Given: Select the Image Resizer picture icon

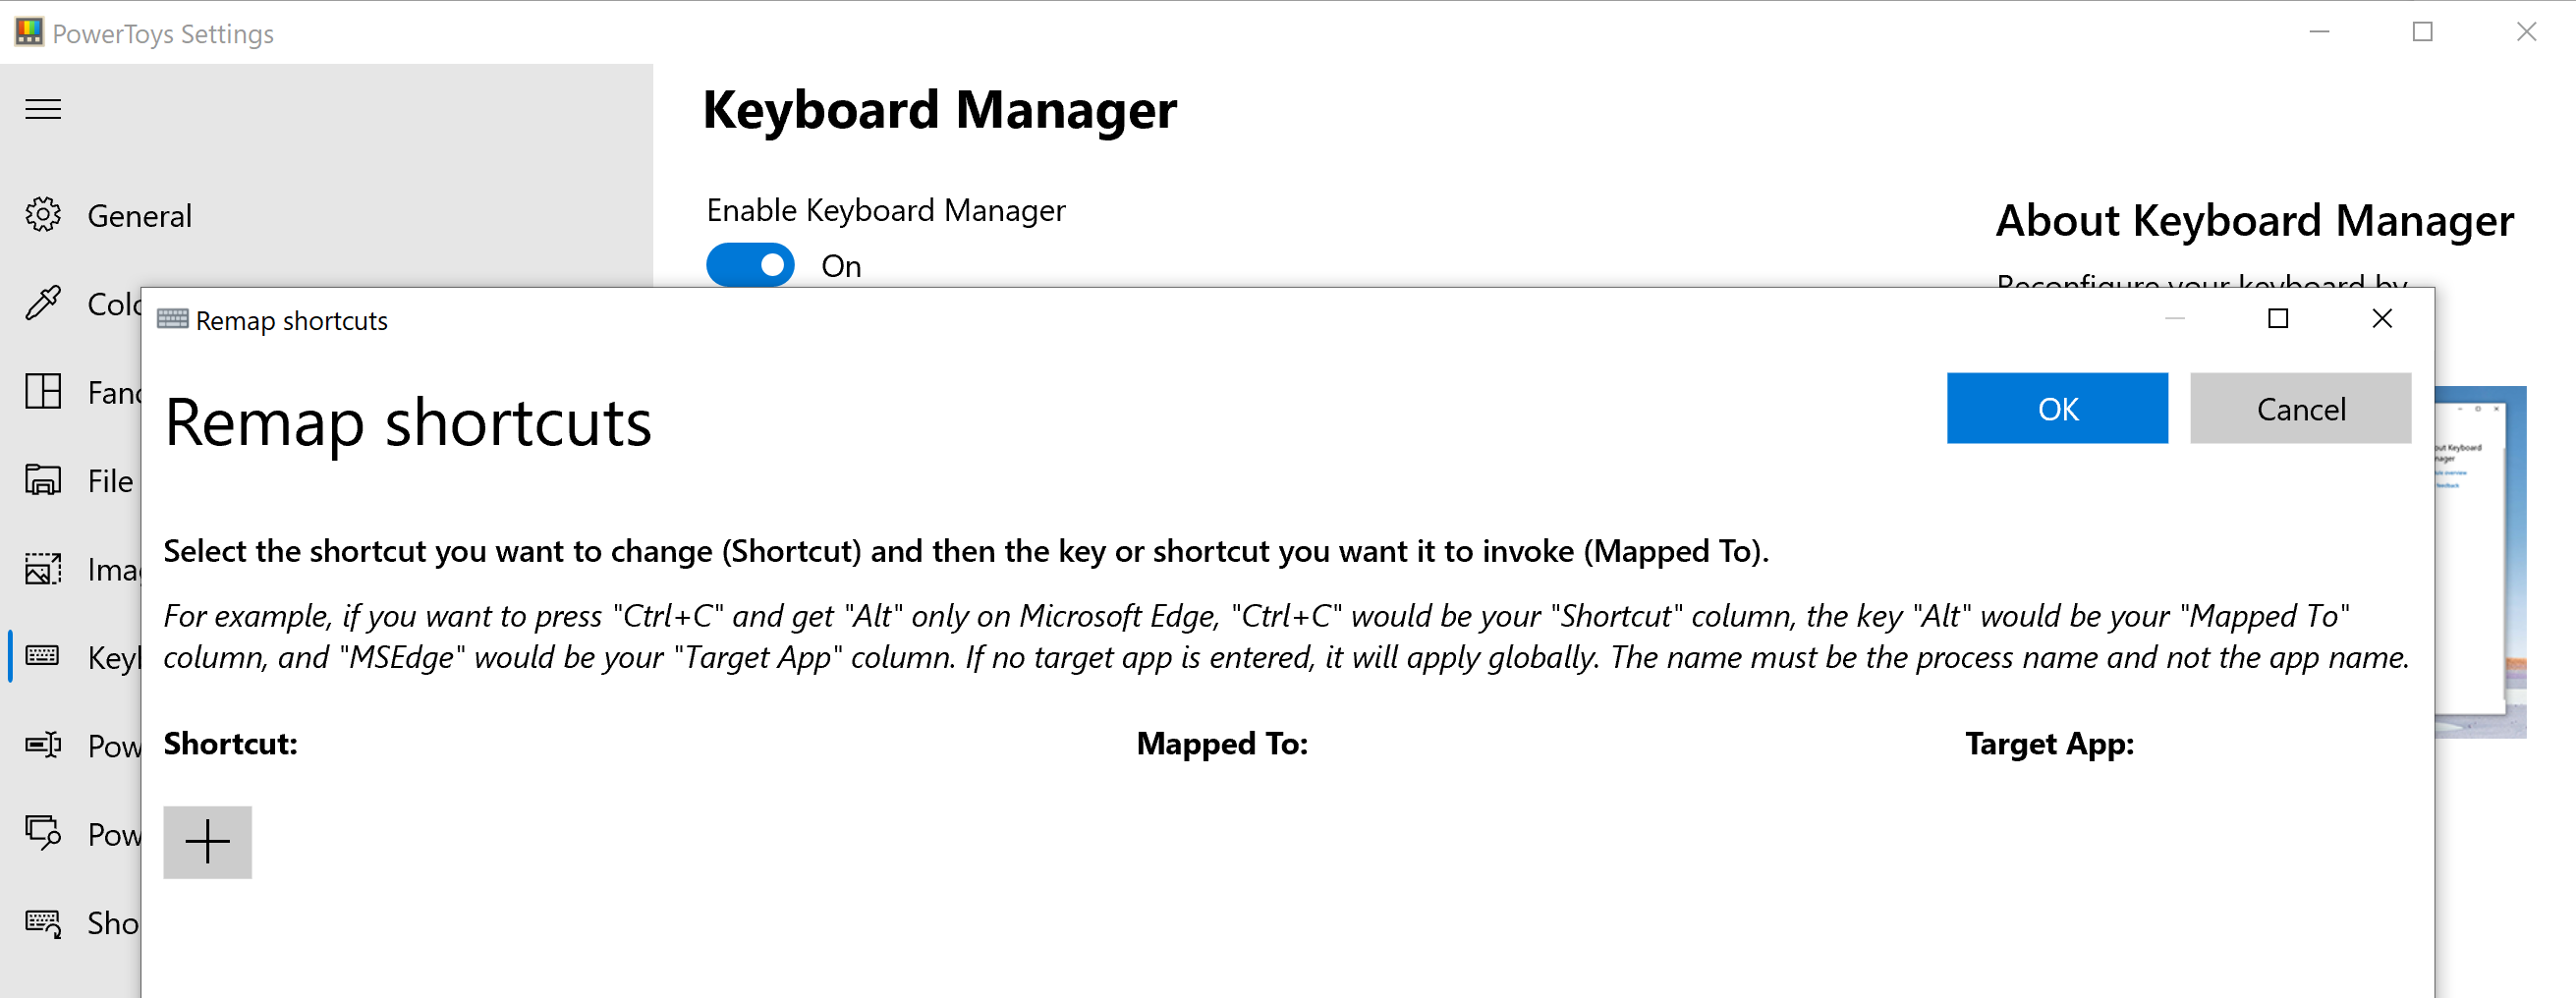Looking at the screenshot, I should tap(43, 569).
